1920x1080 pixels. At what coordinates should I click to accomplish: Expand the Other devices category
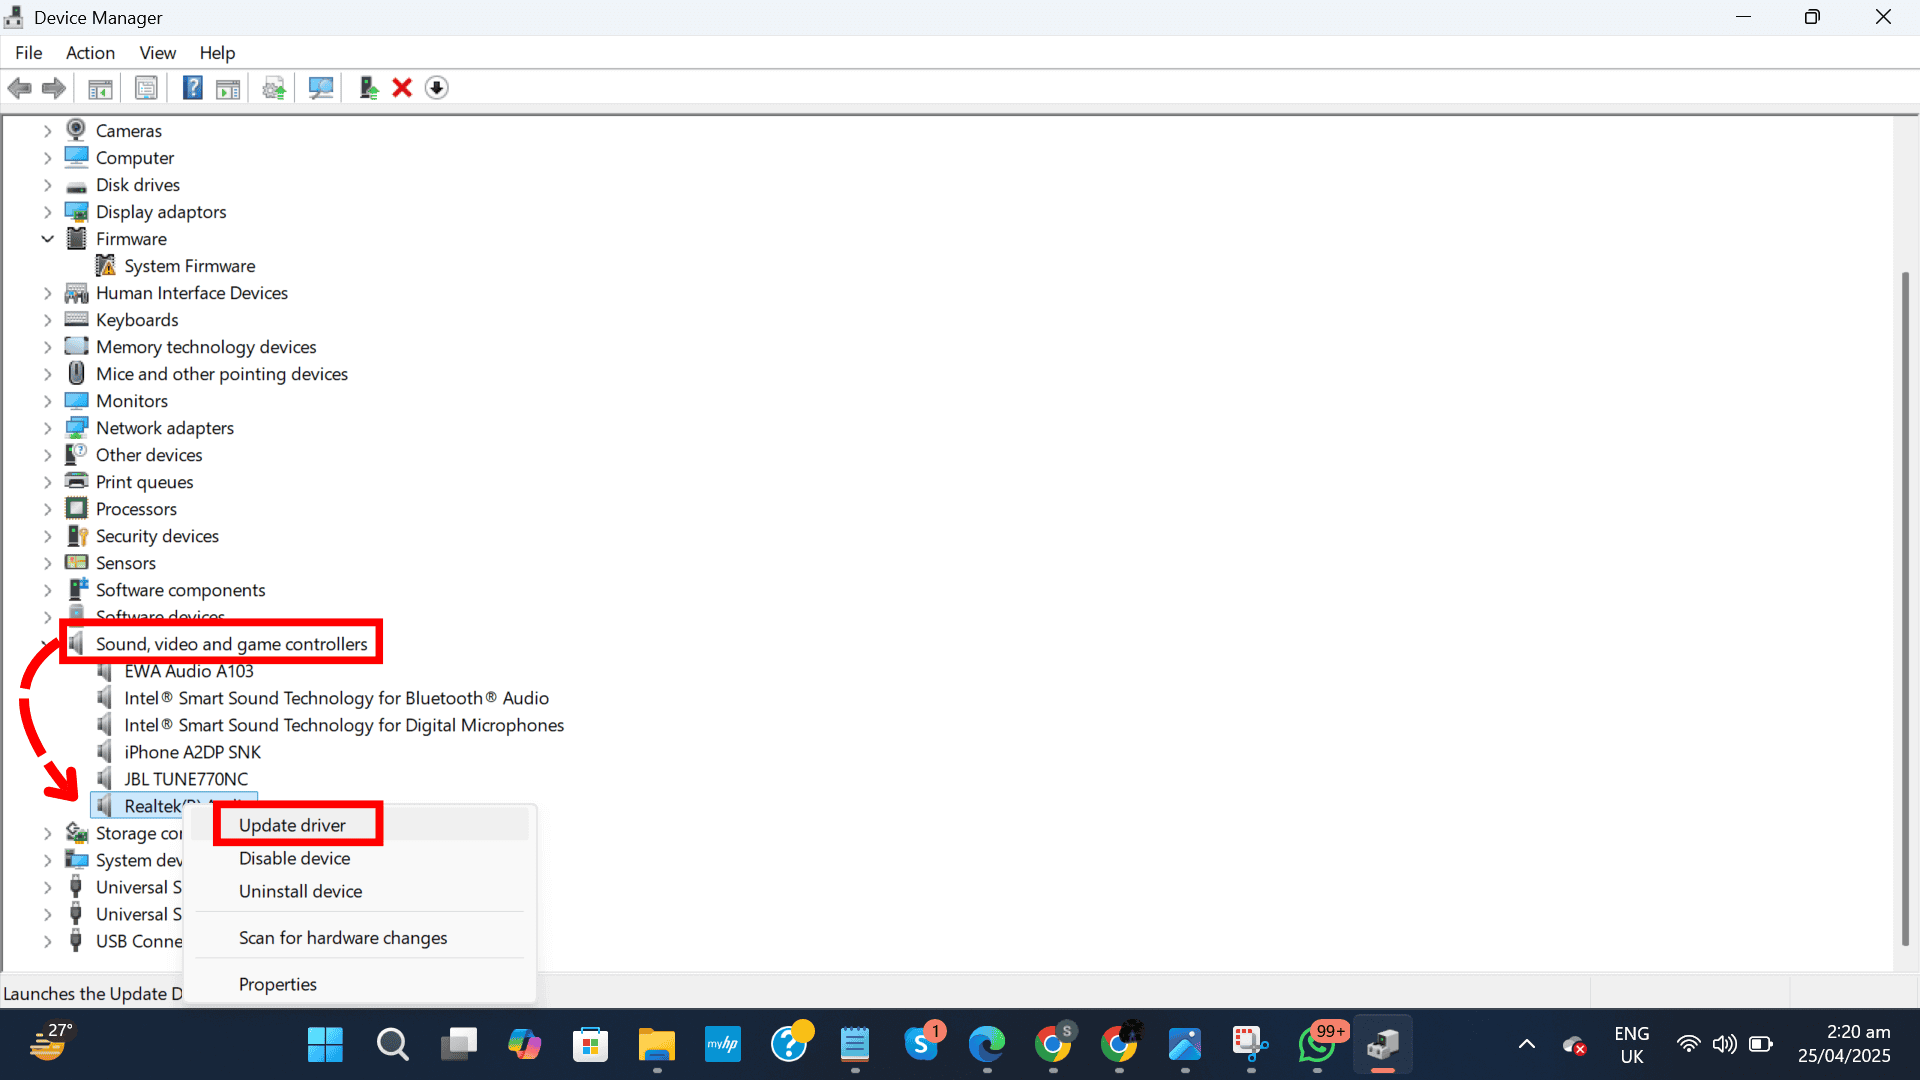47,454
